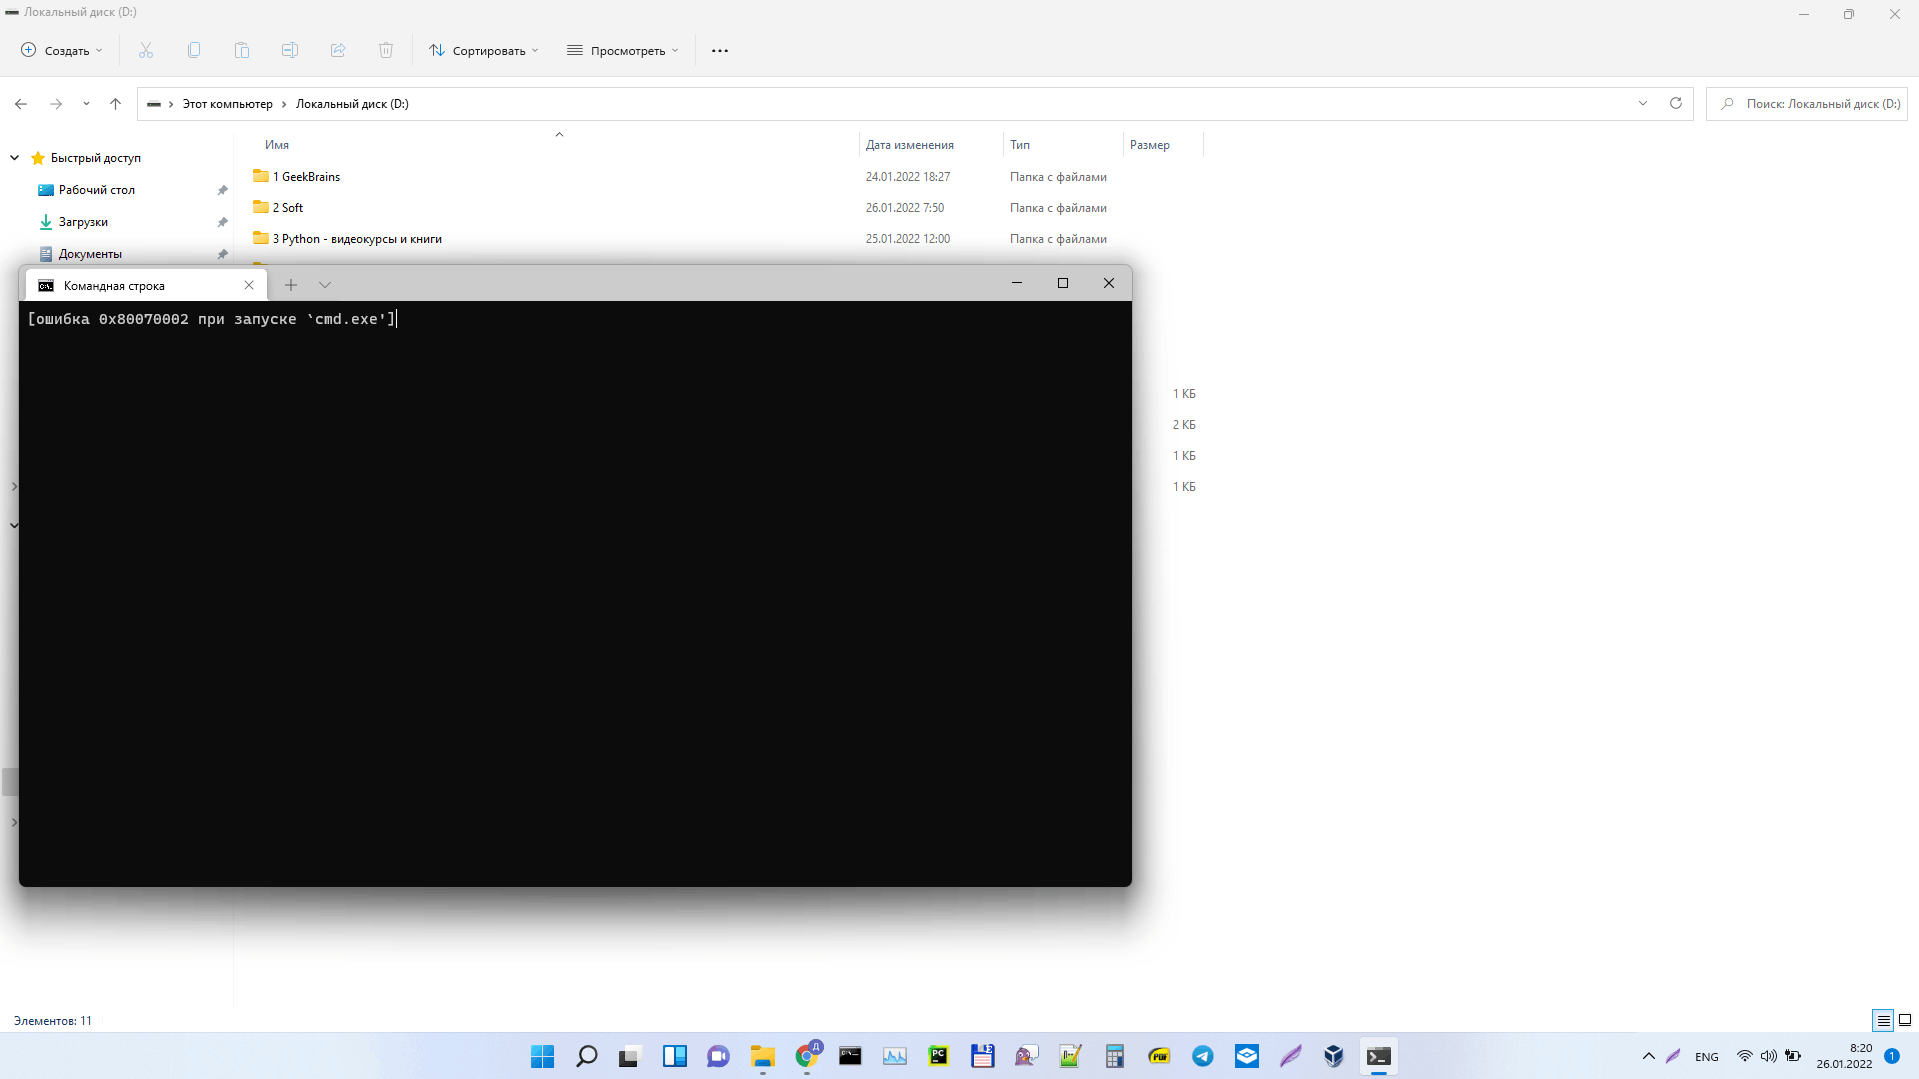Image resolution: width=1919 pixels, height=1079 pixels.
Task: Switch the ENG input language indicator
Action: (1707, 1057)
